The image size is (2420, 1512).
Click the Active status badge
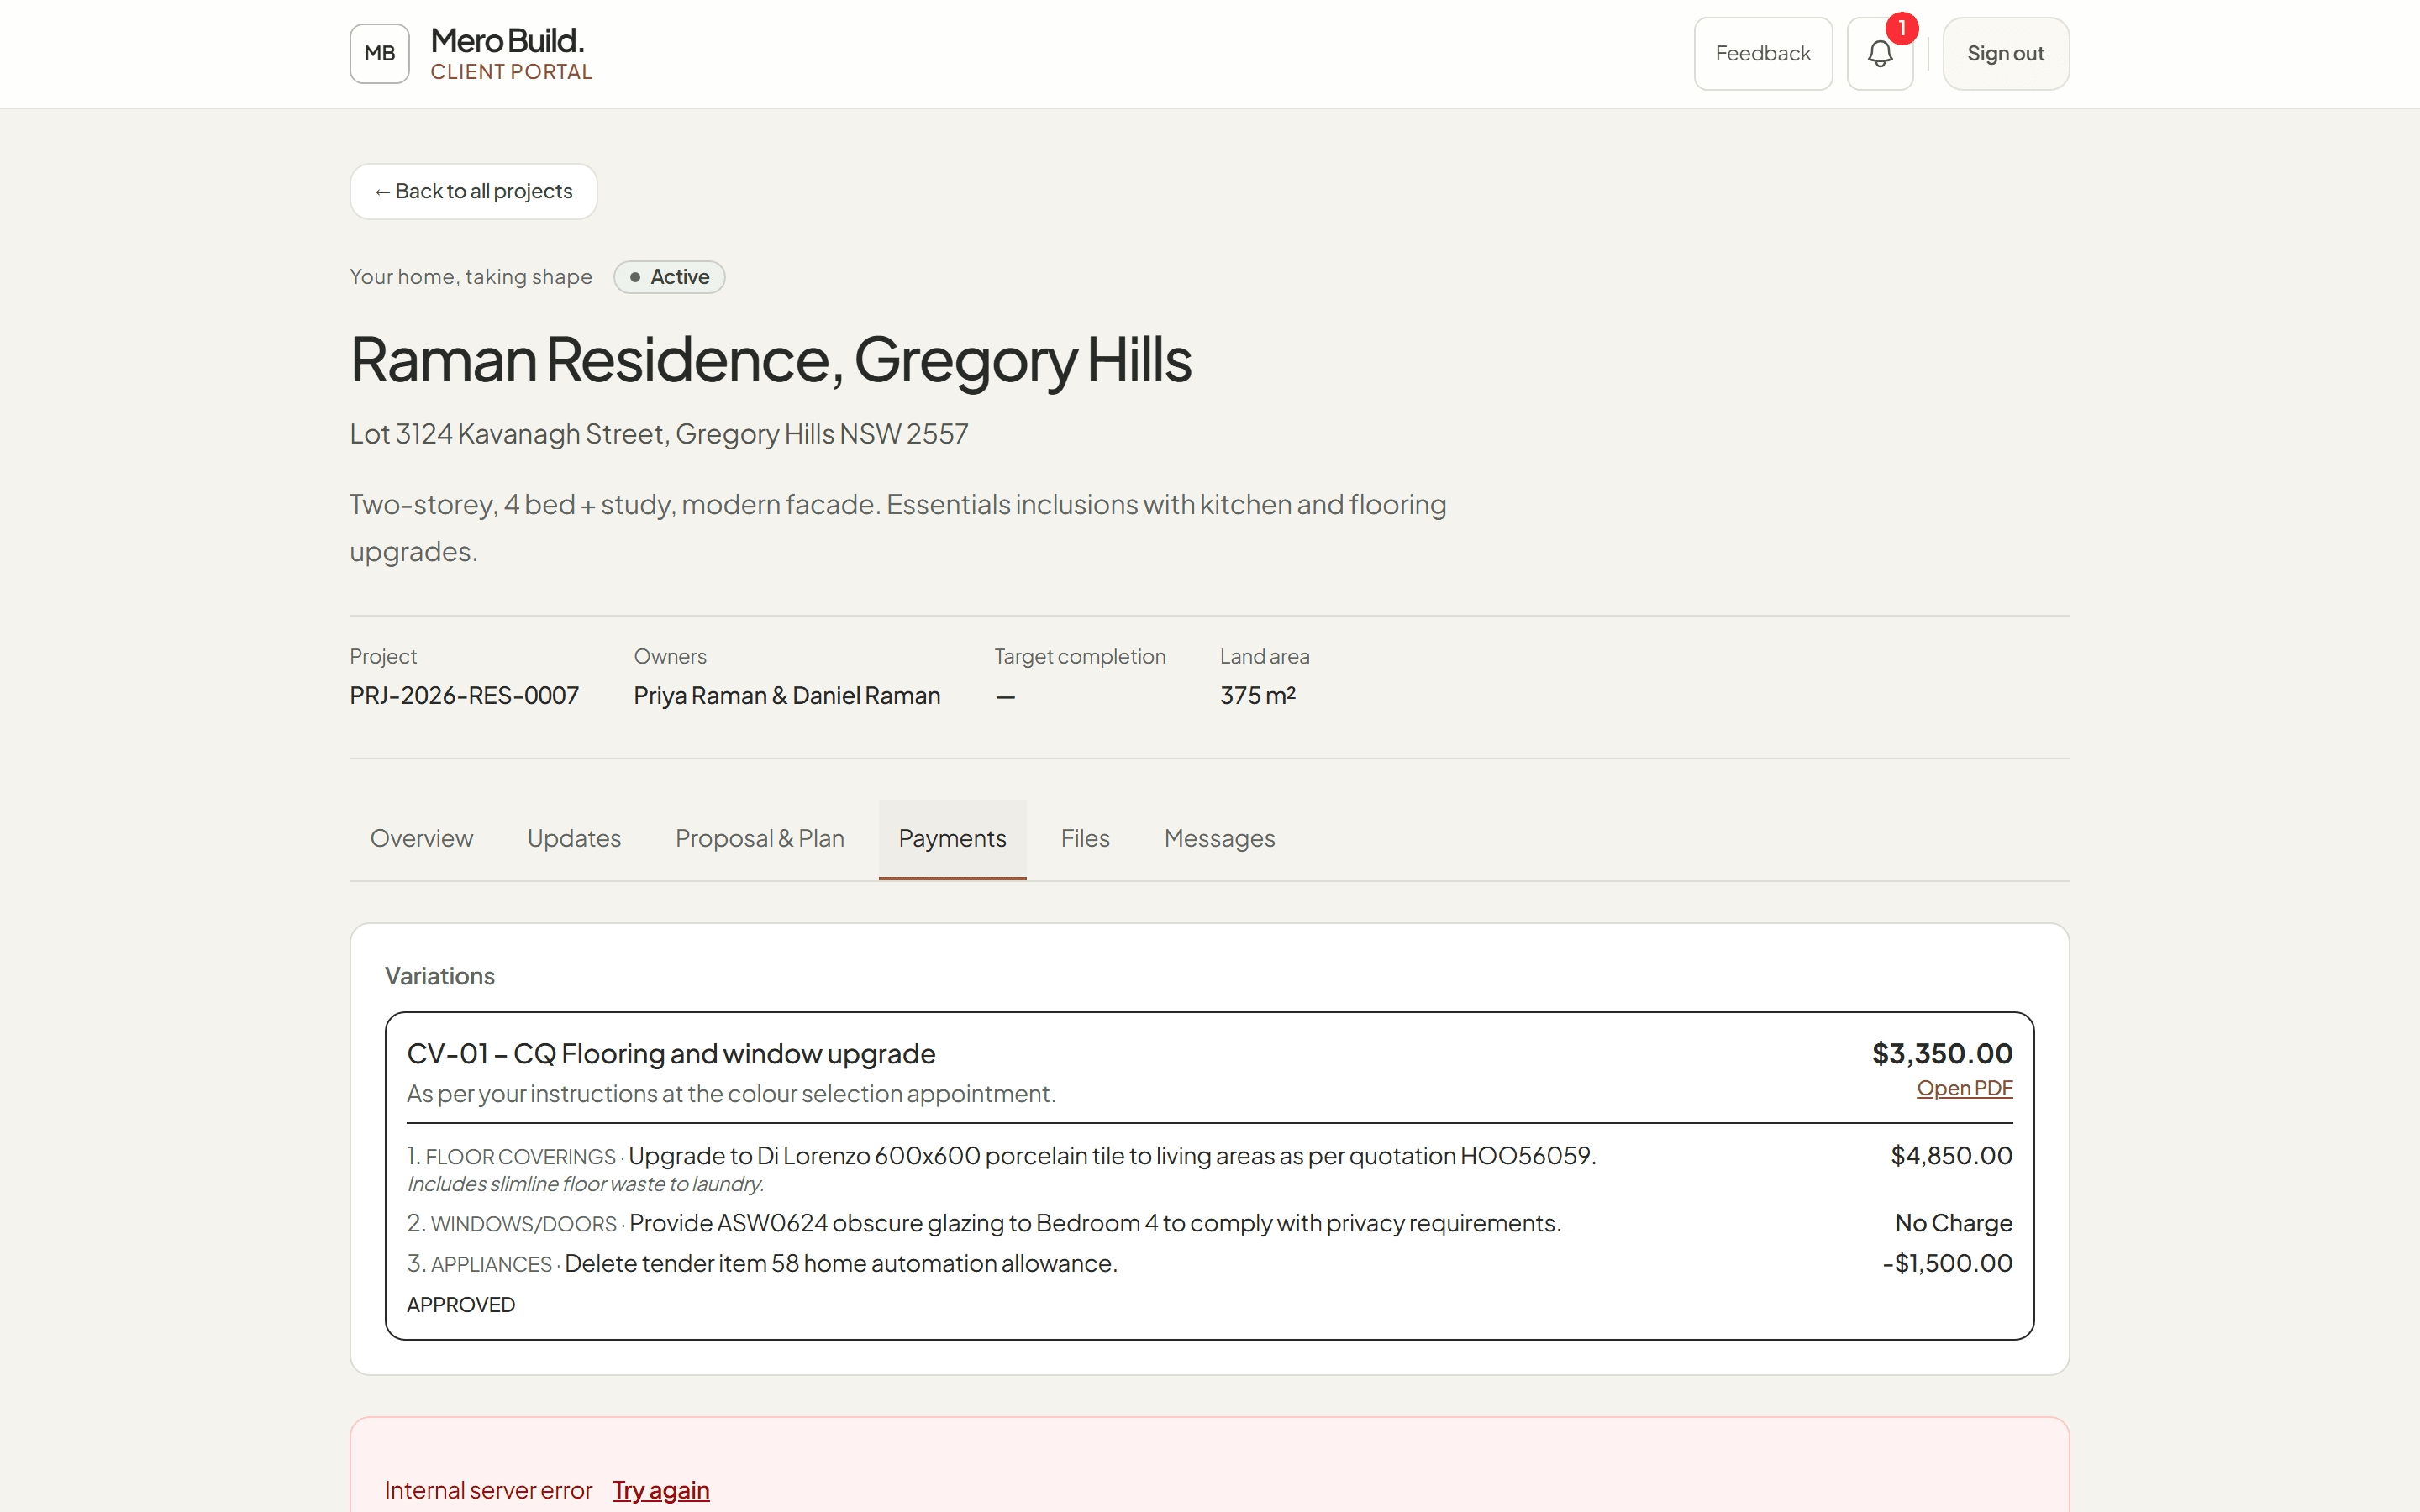click(x=669, y=277)
